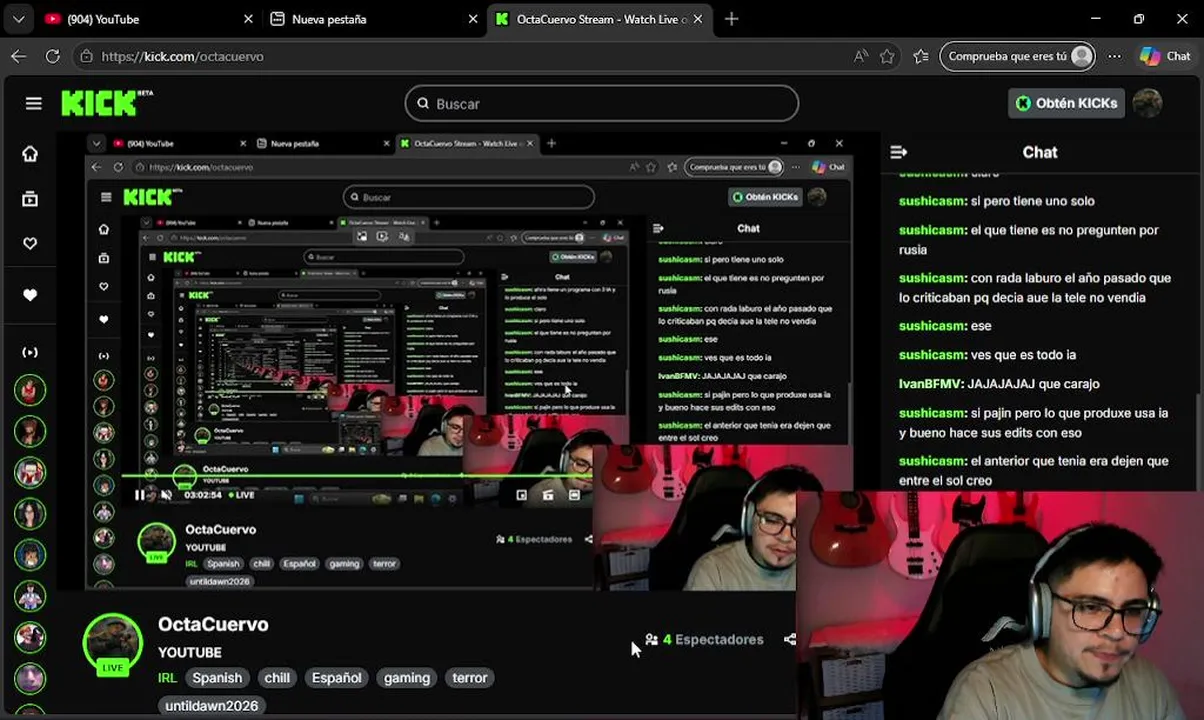Click home icon in the streamed Kick sidebar
The height and width of the screenshot is (720, 1204).
click(104, 229)
